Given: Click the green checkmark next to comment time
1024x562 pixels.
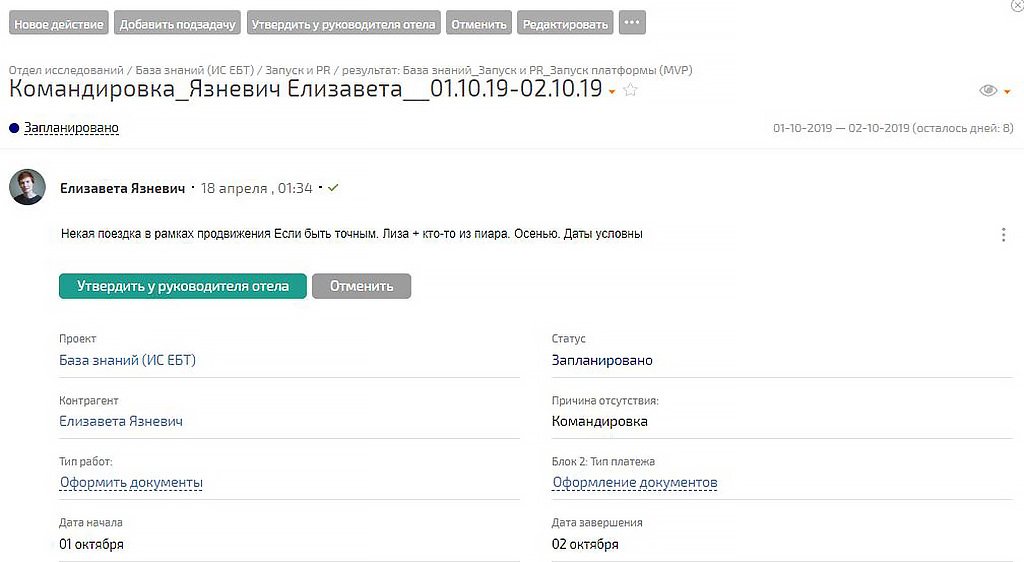Looking at the screenshot, I should click(333, 188).
